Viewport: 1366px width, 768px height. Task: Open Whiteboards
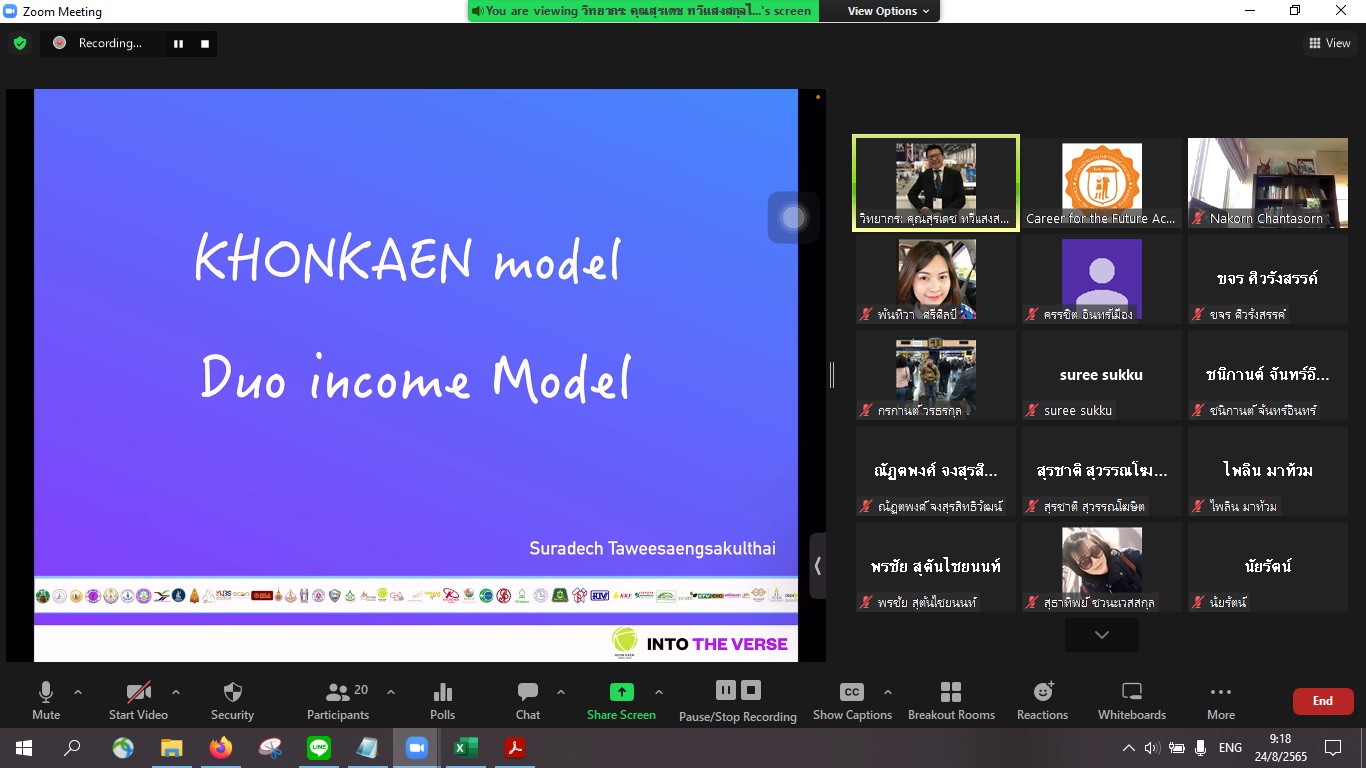pos(1131,700)
